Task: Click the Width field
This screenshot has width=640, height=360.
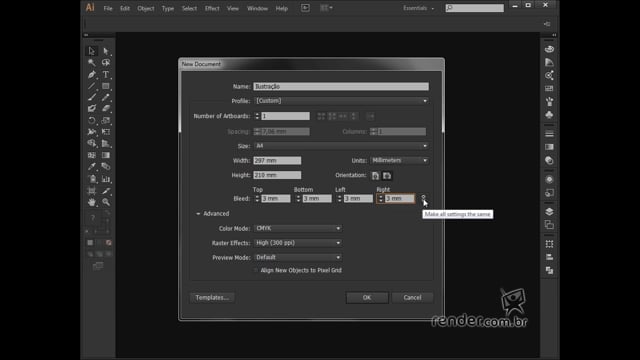Action: point(277,160)
